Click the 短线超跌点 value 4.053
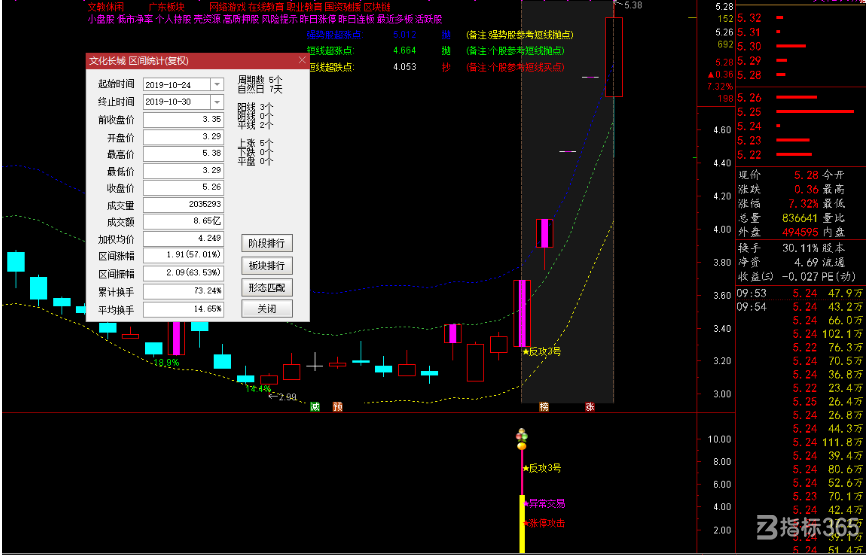The image size is (868, 555). 404,67
